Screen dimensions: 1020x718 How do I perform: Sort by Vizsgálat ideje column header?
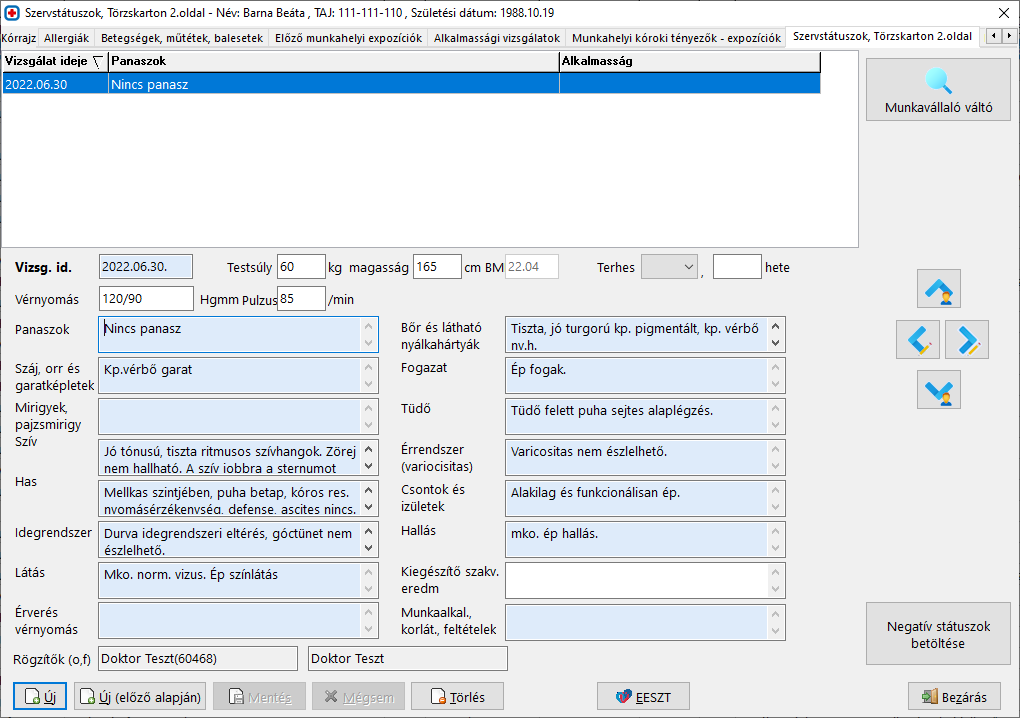pyautogui.click(x=54, y=62)
